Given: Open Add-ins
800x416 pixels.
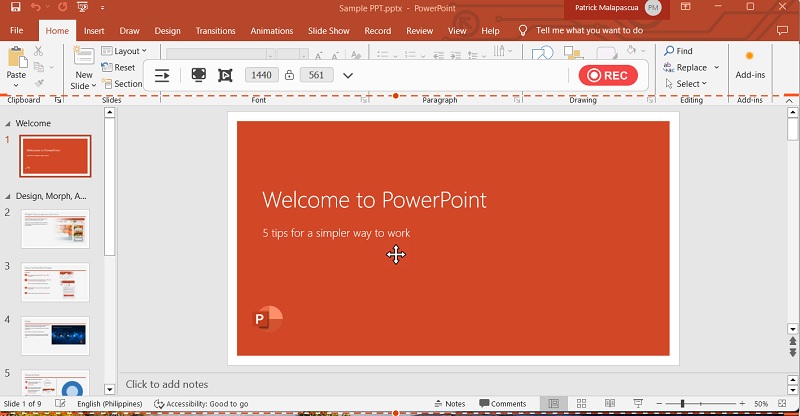Looking at the screenshot, I should point(749,64).
